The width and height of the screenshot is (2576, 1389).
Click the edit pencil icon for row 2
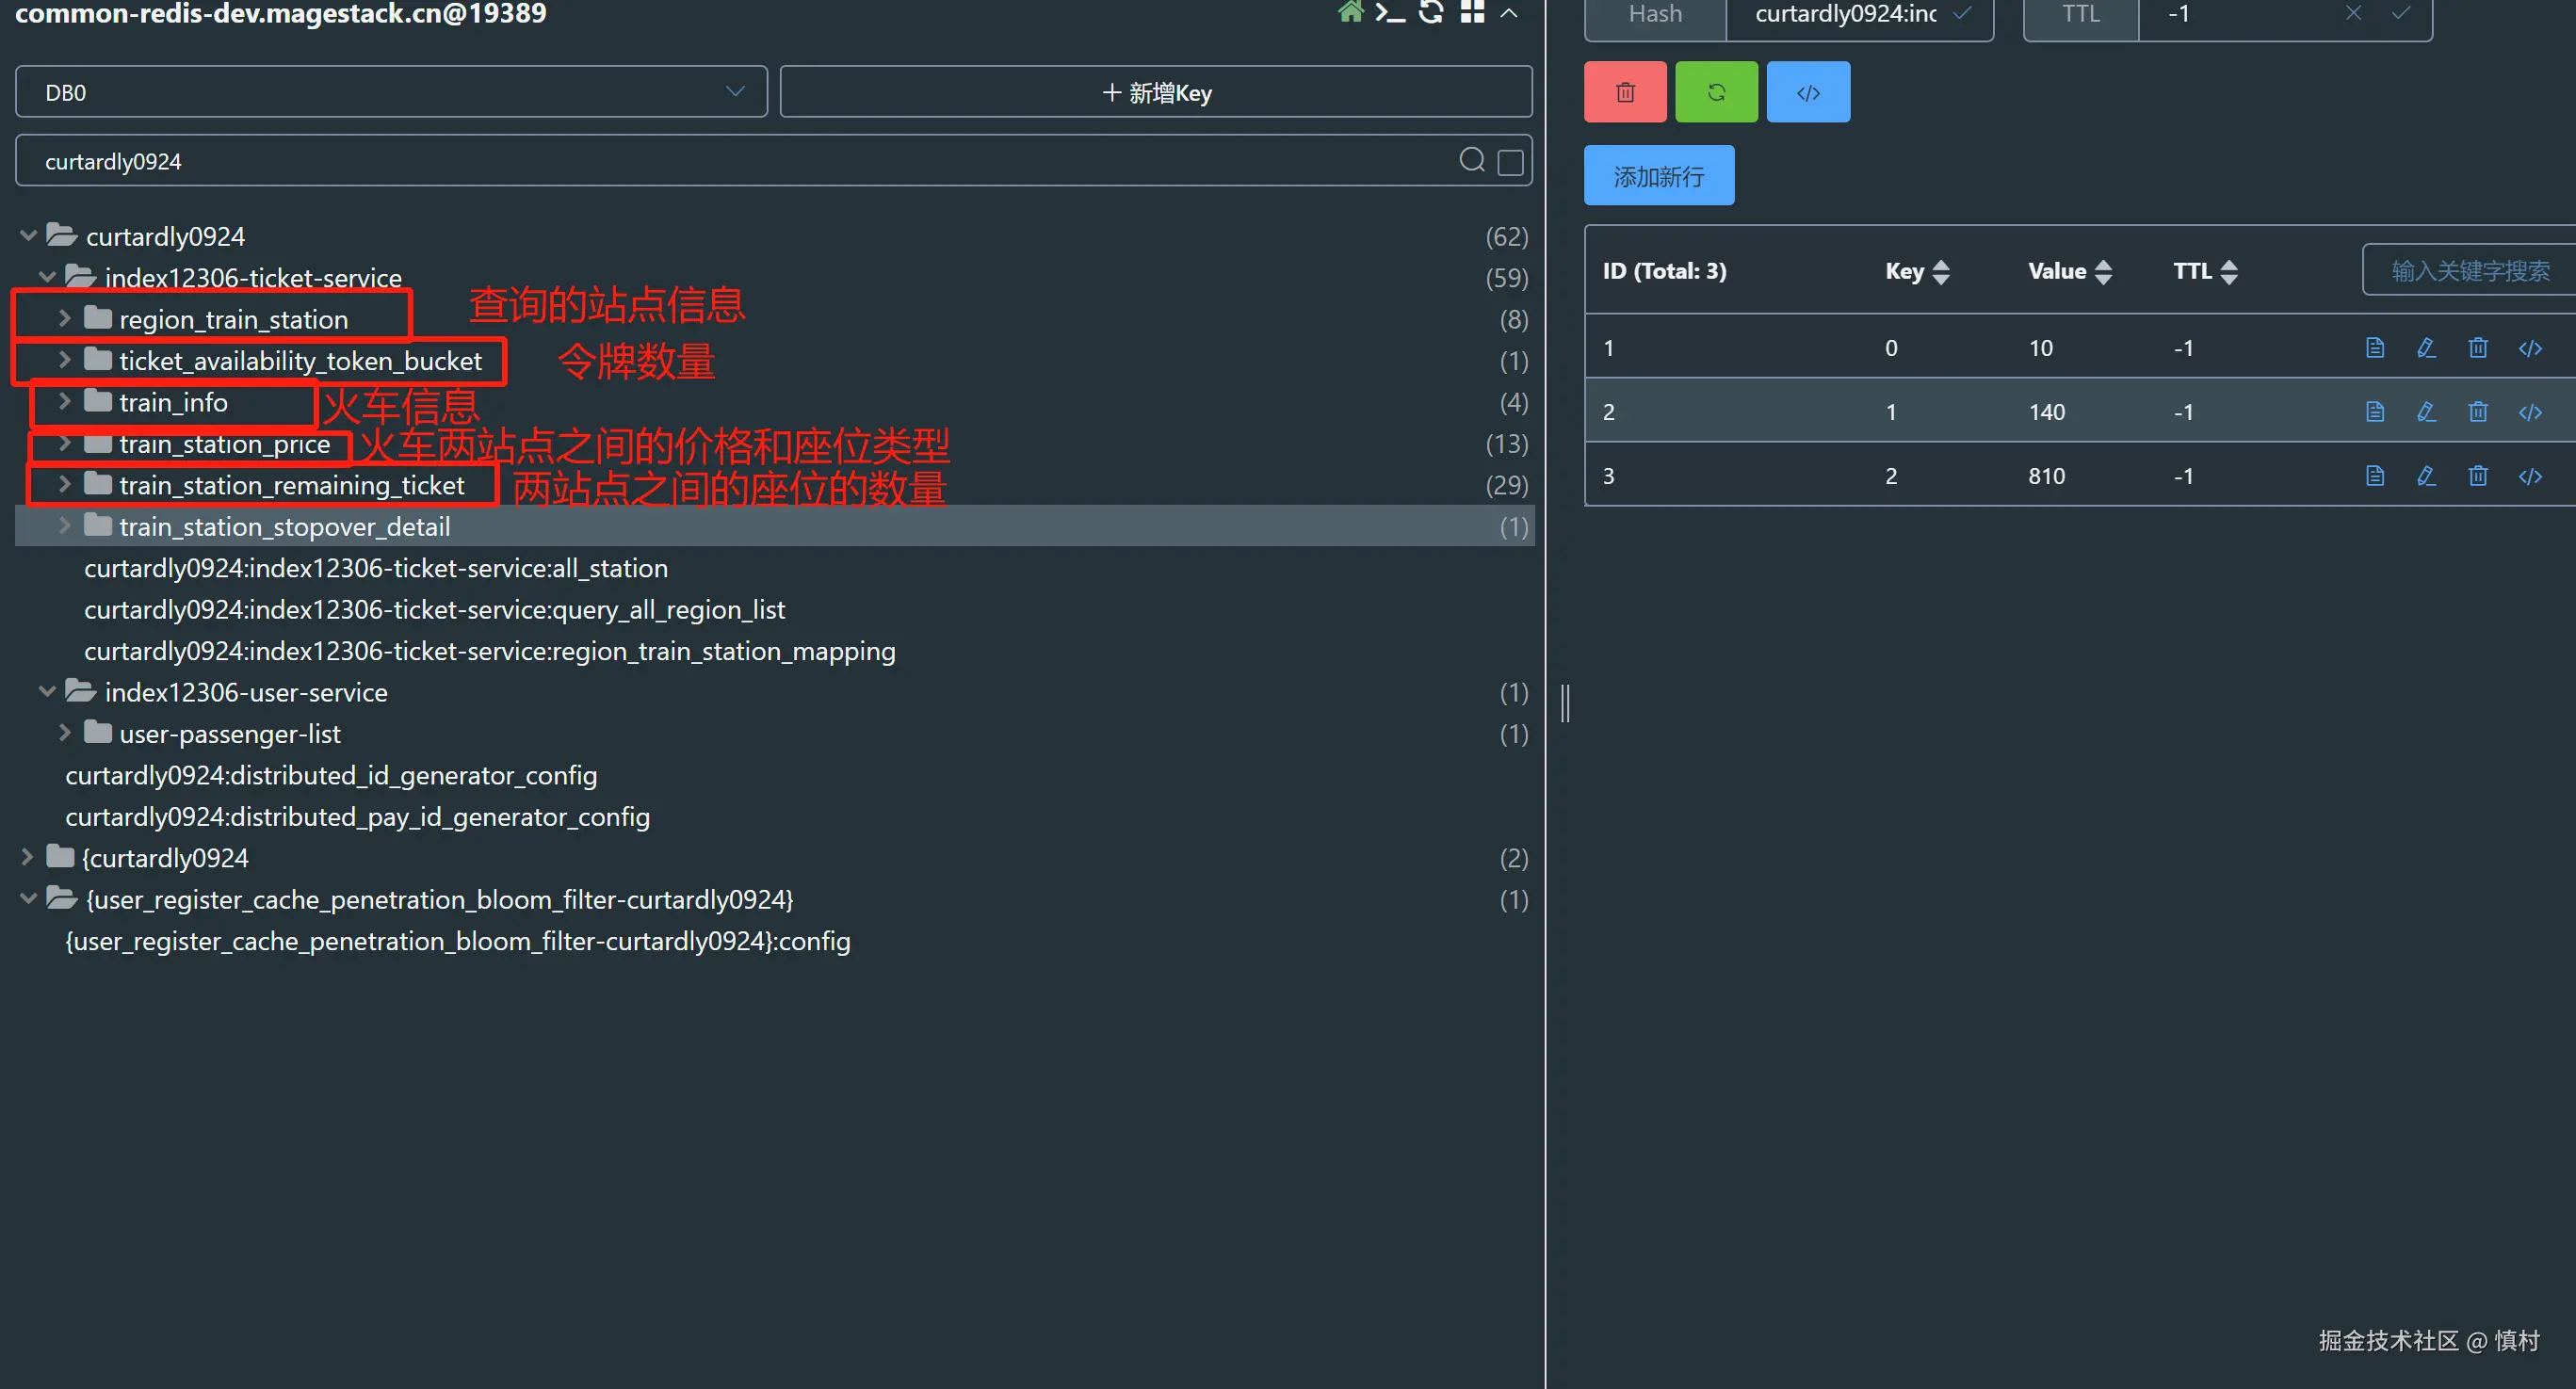coord(2425,412)
